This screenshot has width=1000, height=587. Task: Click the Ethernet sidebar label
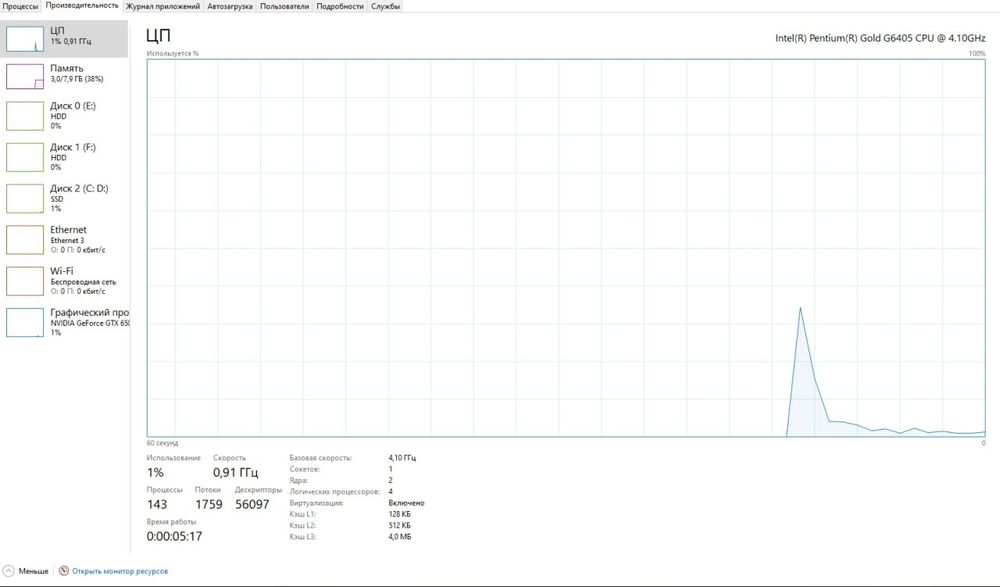click(68, 230)
